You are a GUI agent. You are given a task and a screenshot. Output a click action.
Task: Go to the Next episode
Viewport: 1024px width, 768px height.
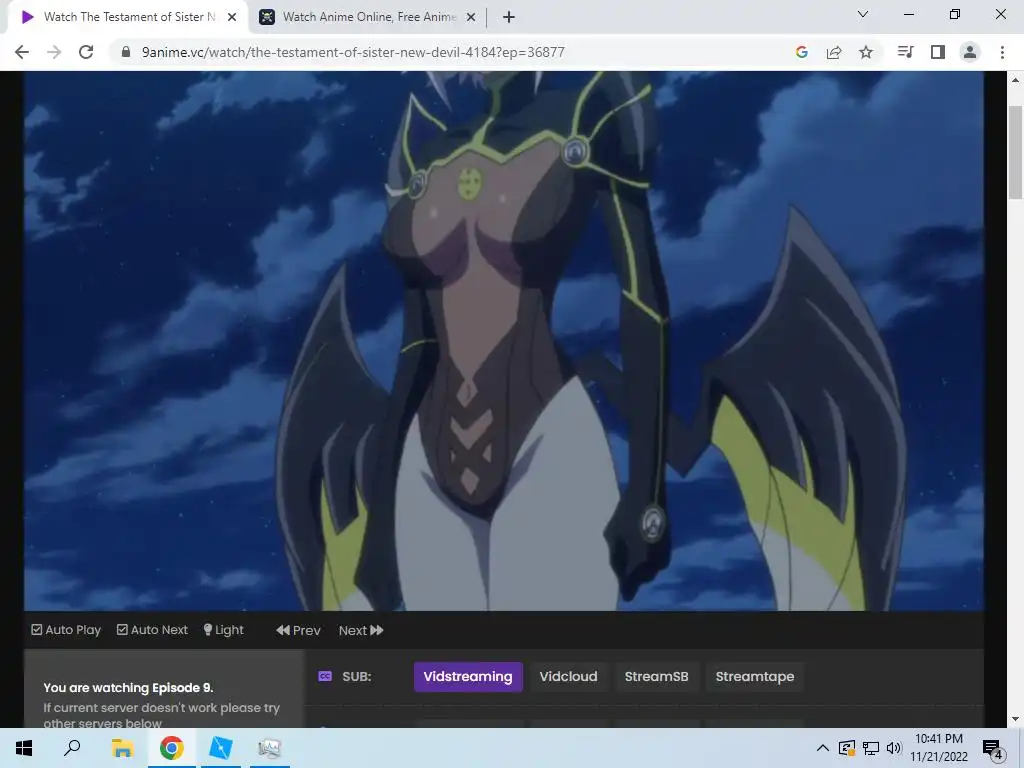click(360, 630)
